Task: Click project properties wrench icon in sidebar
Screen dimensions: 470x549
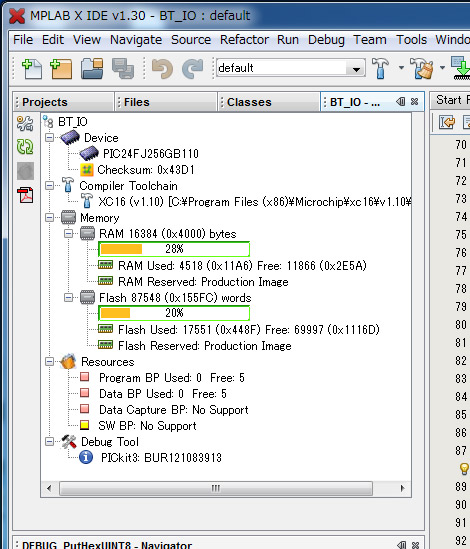Action: coord(25,123)
